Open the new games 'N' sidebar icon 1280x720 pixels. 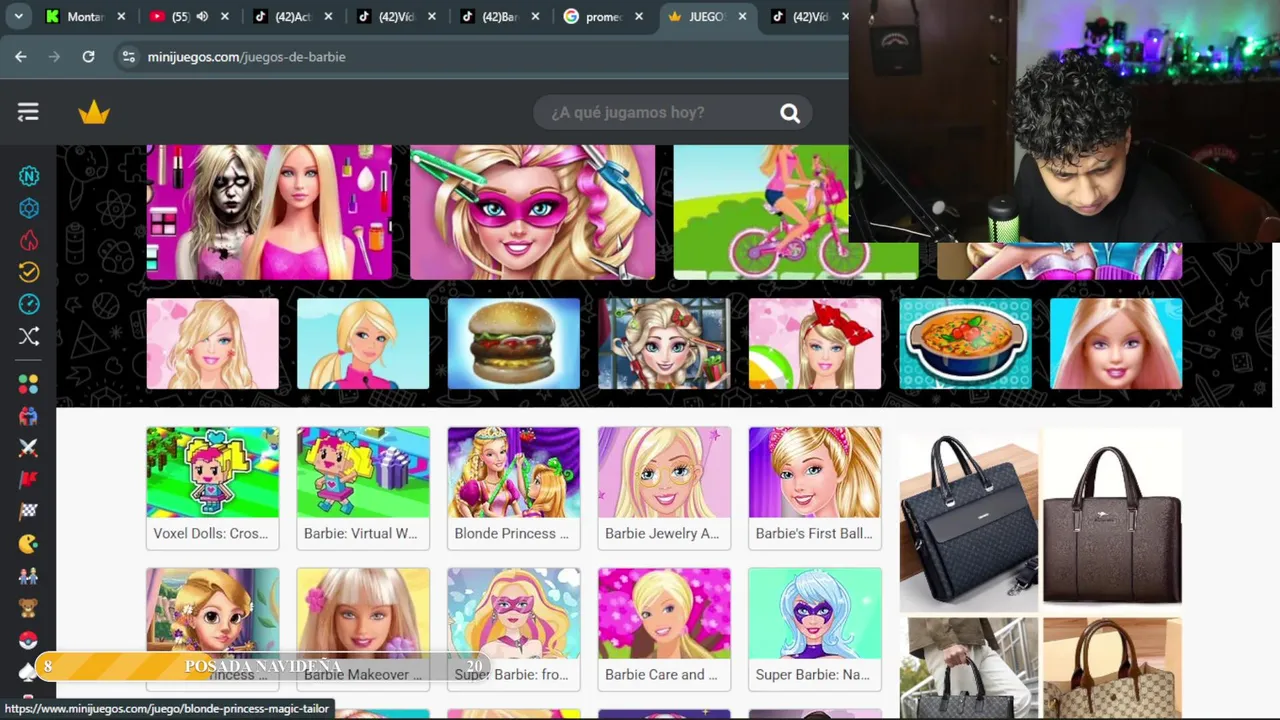point(29,177)
